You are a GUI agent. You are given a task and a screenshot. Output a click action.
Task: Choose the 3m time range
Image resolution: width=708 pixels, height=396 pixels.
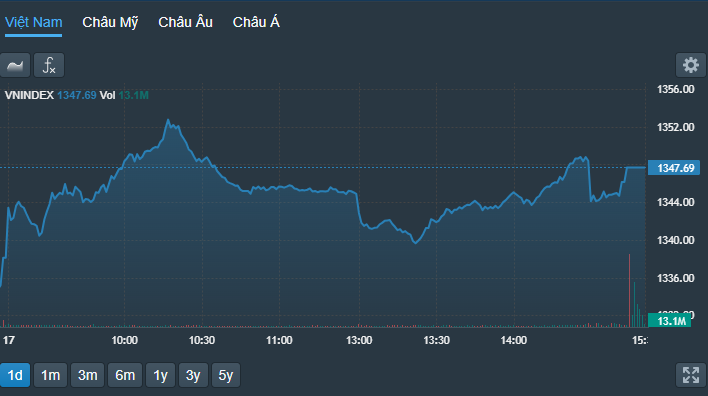coord(88,375)
